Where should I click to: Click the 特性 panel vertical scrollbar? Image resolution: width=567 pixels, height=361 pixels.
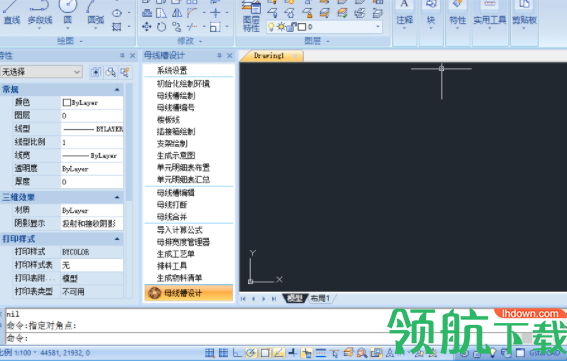[129, 141]
